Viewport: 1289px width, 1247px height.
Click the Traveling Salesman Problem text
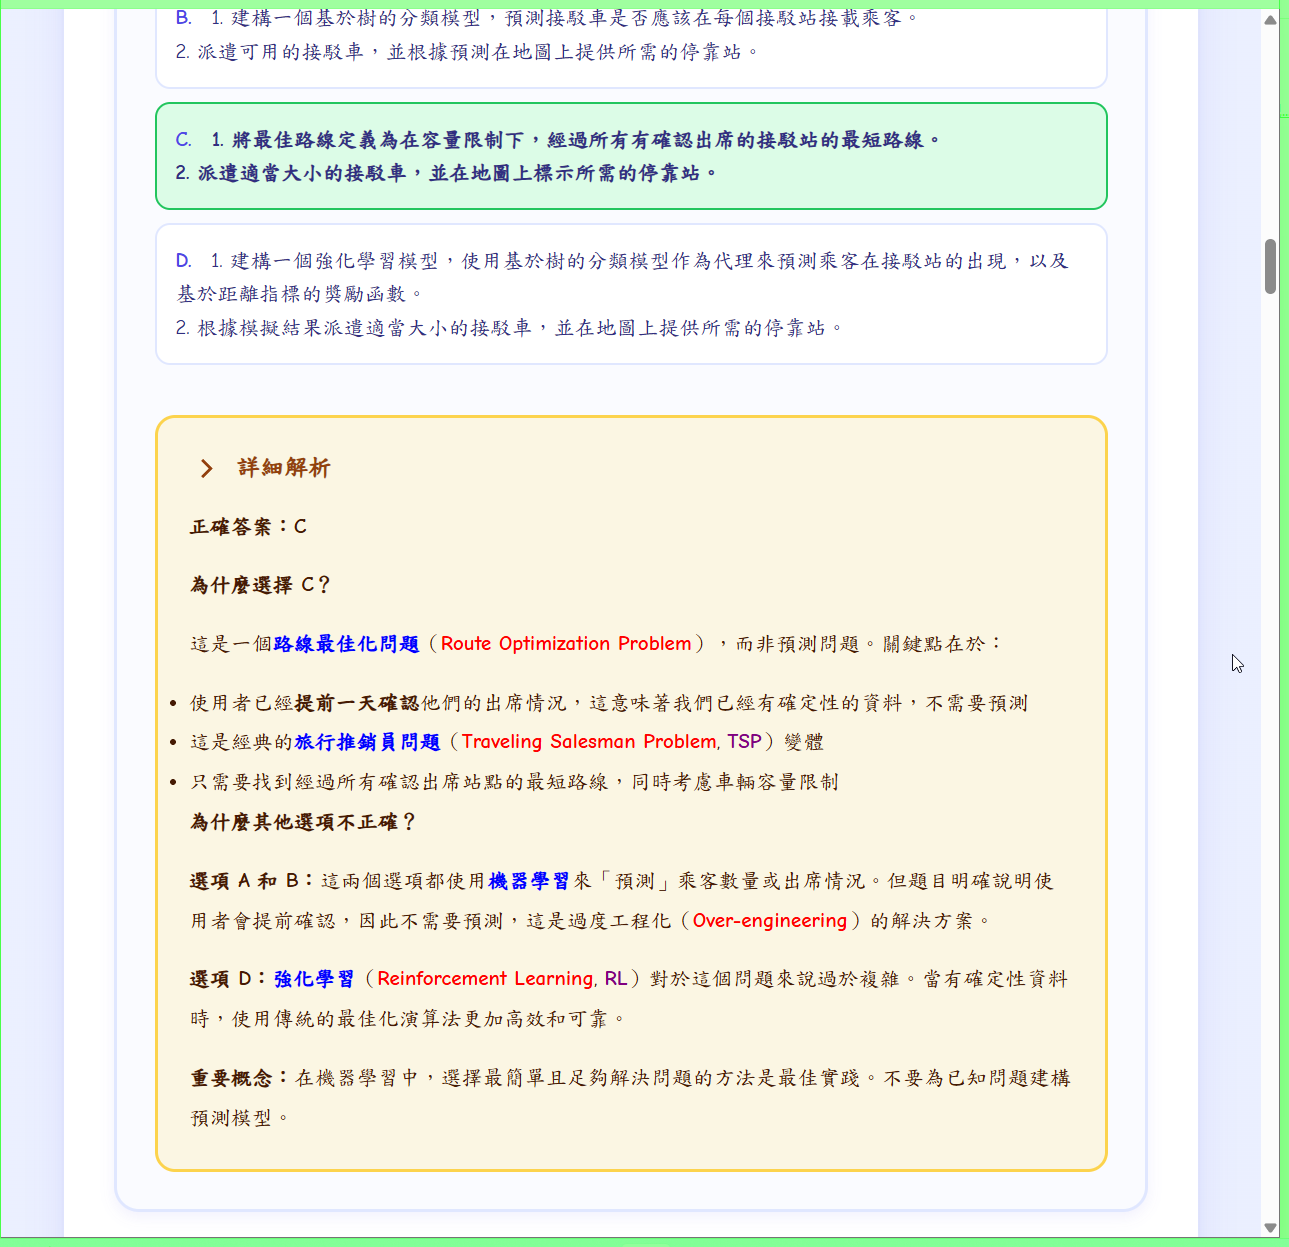point(589,742)
